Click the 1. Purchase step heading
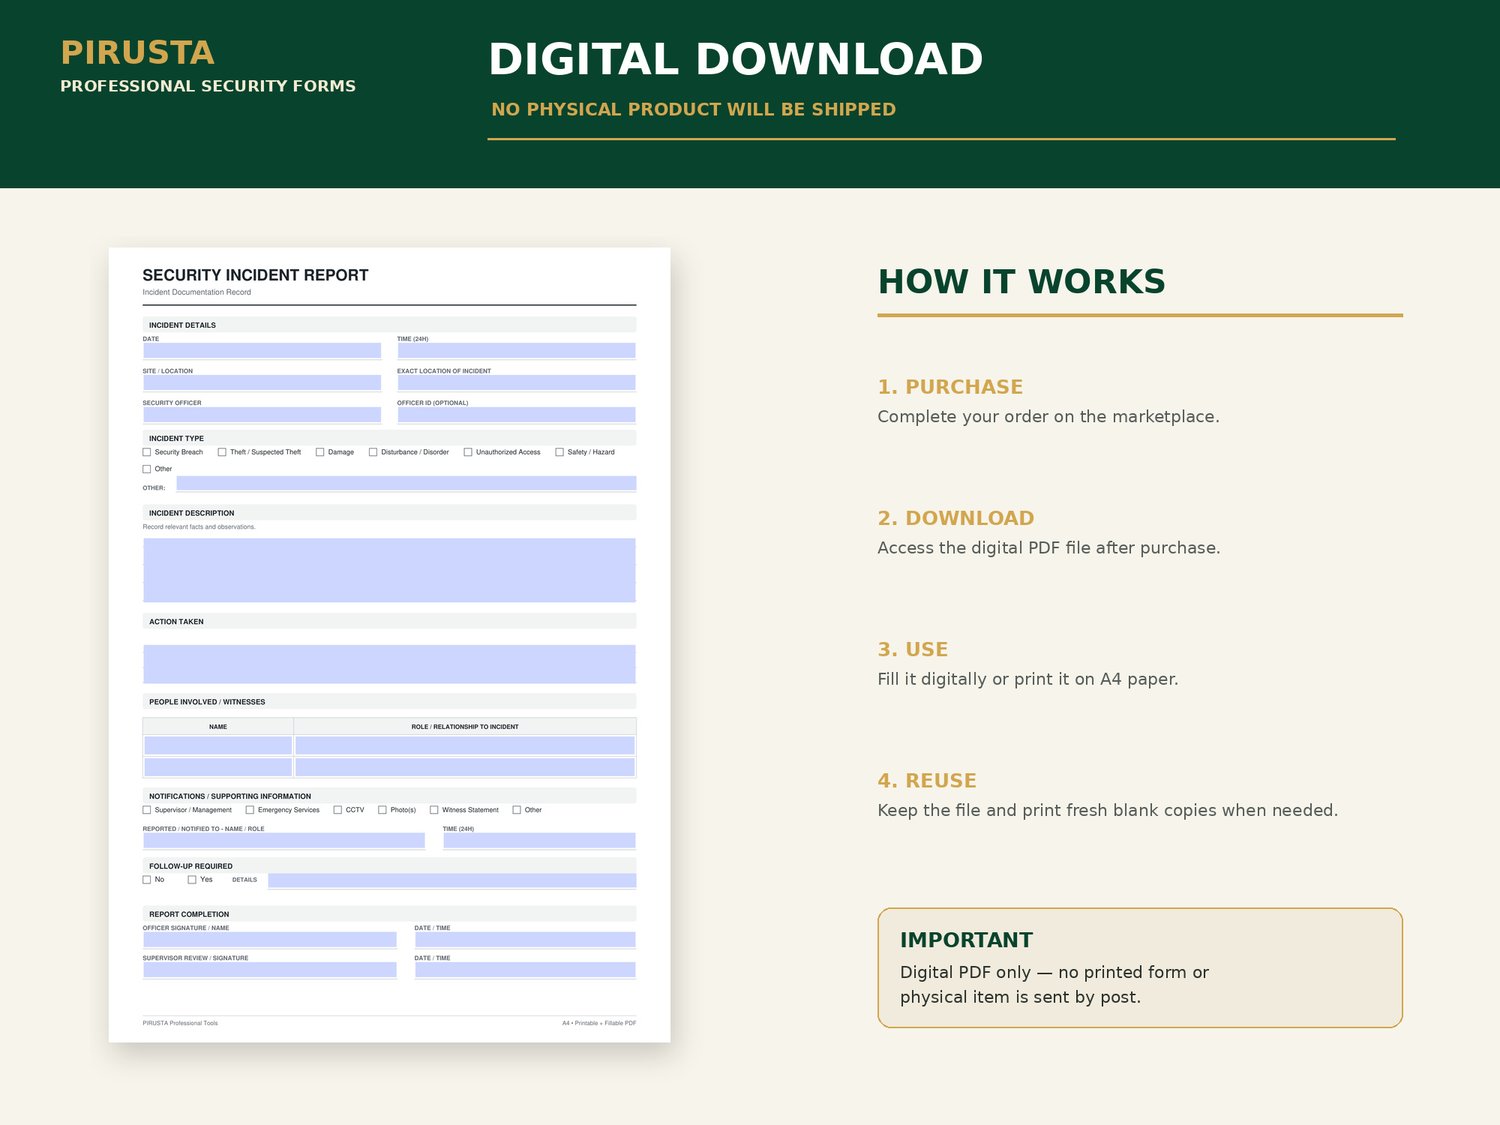The width and height of the screenshot is (1500, 1125). (950, 387)
